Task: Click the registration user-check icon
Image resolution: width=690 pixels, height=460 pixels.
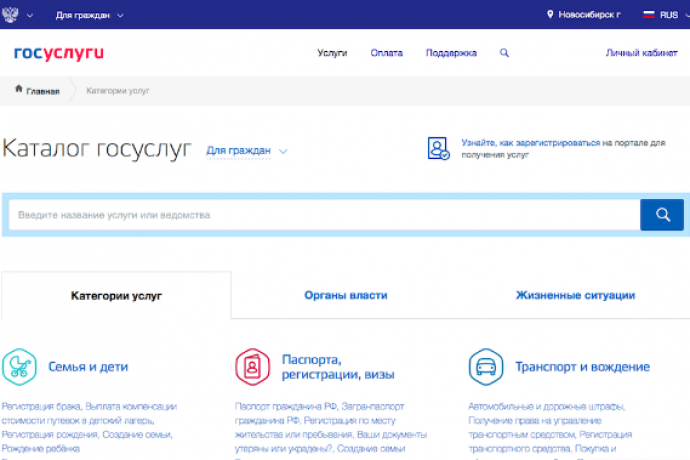Action: 438,150
